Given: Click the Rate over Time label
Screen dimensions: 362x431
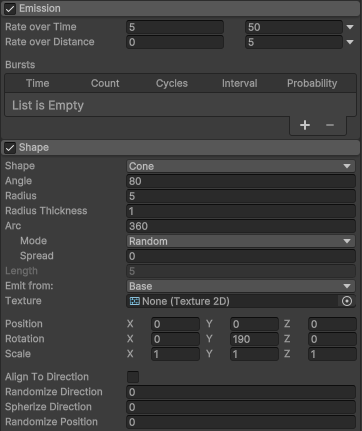Looking at the screenshot, I should tap(41, 27).
